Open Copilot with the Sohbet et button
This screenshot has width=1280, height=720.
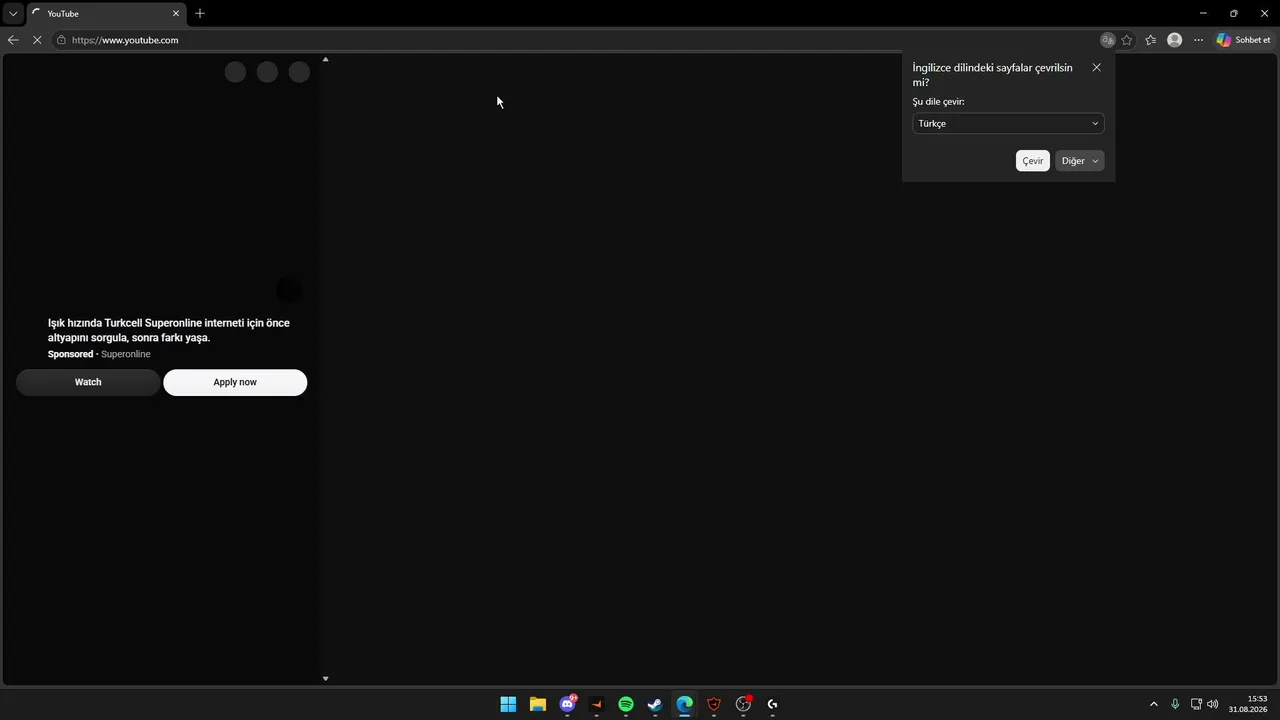1243,40
